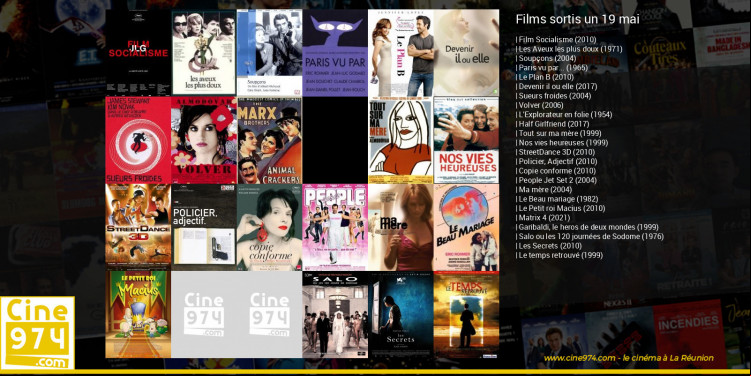Open the Film Socialisme poster
The image size is (751, 376).
(138, 53)
